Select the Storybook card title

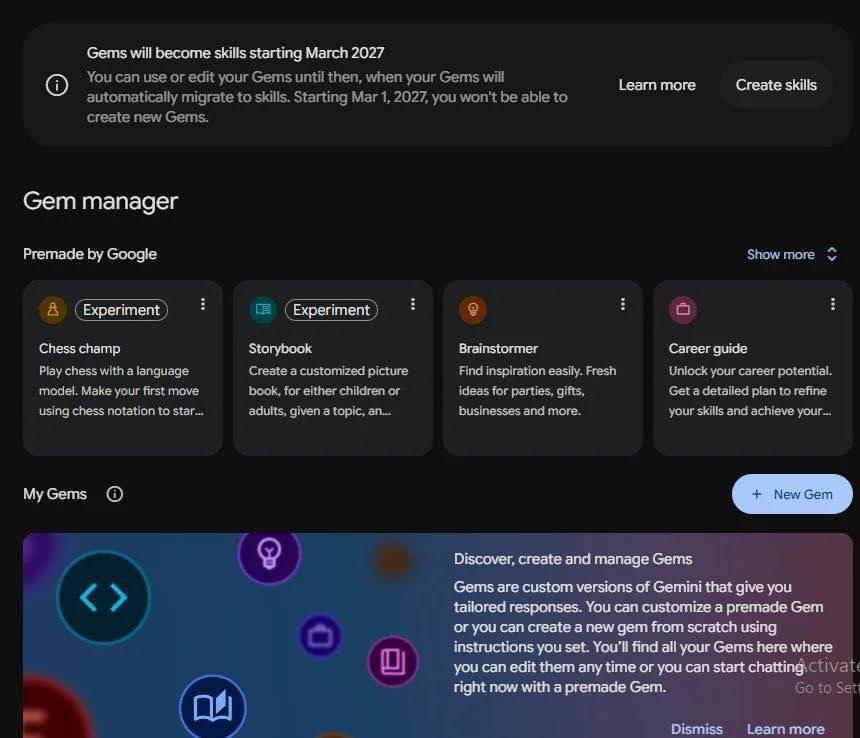[x=280, y=349]
